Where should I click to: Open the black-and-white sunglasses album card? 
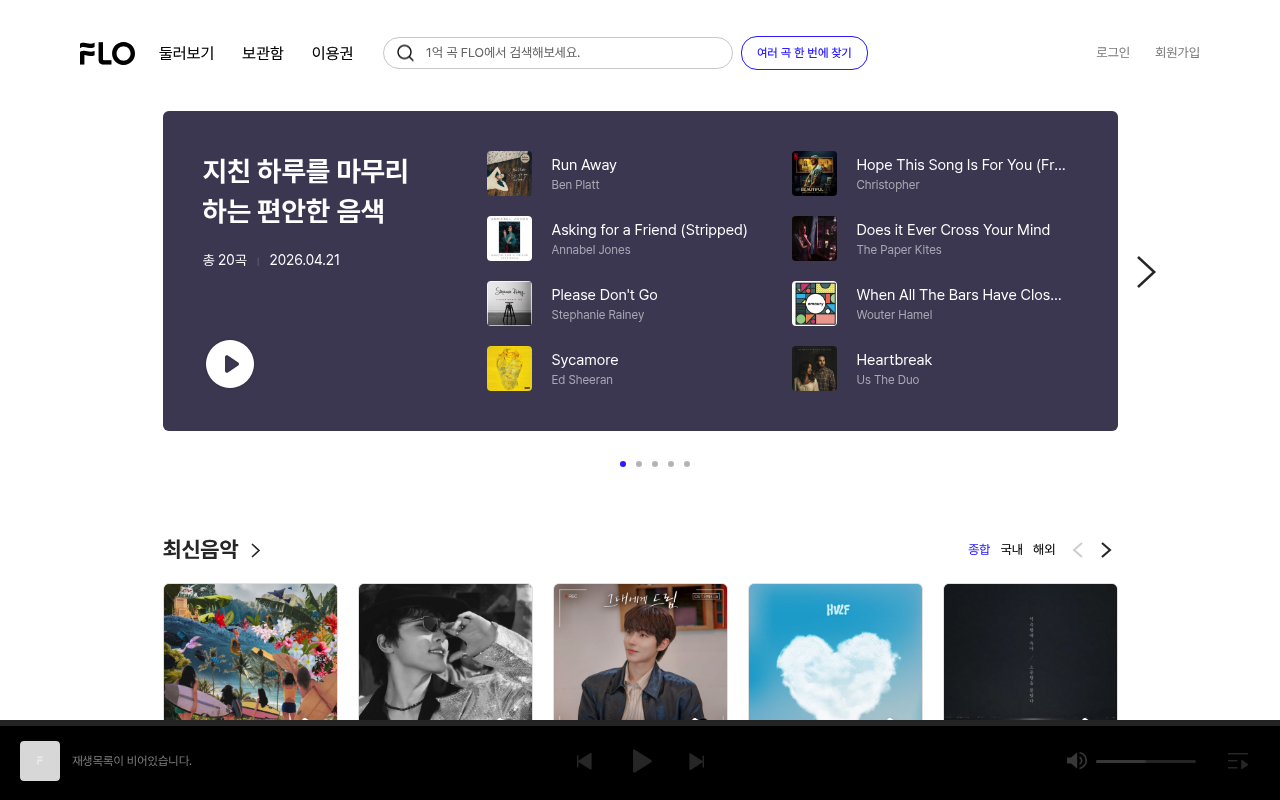445,652
